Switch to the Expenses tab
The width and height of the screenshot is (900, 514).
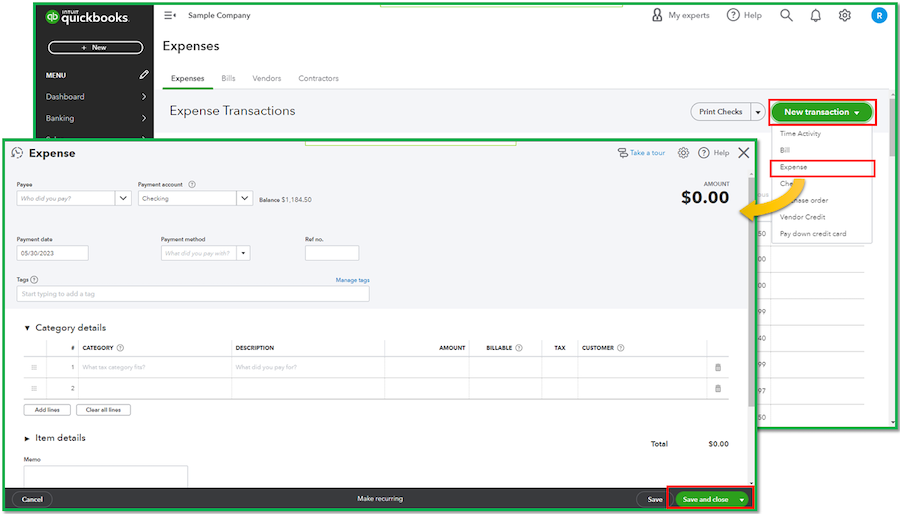(188, 79)
